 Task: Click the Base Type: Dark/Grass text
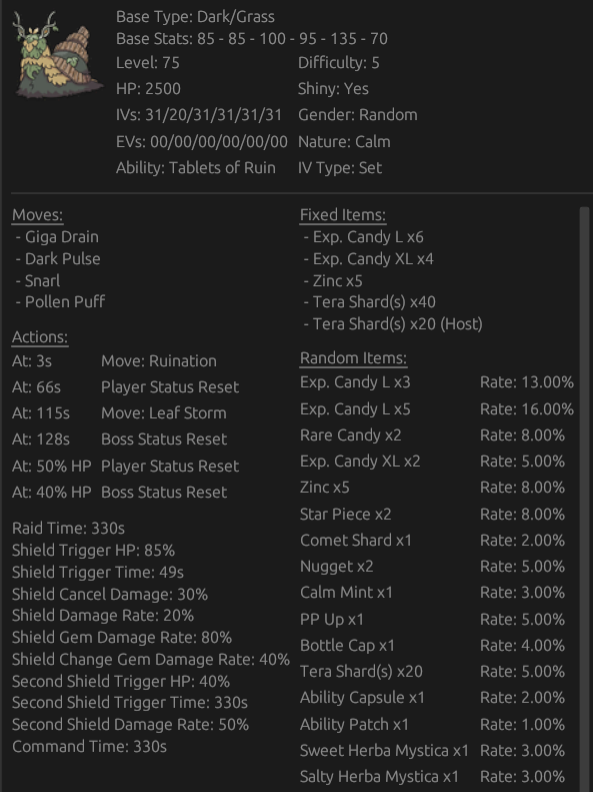195,17
